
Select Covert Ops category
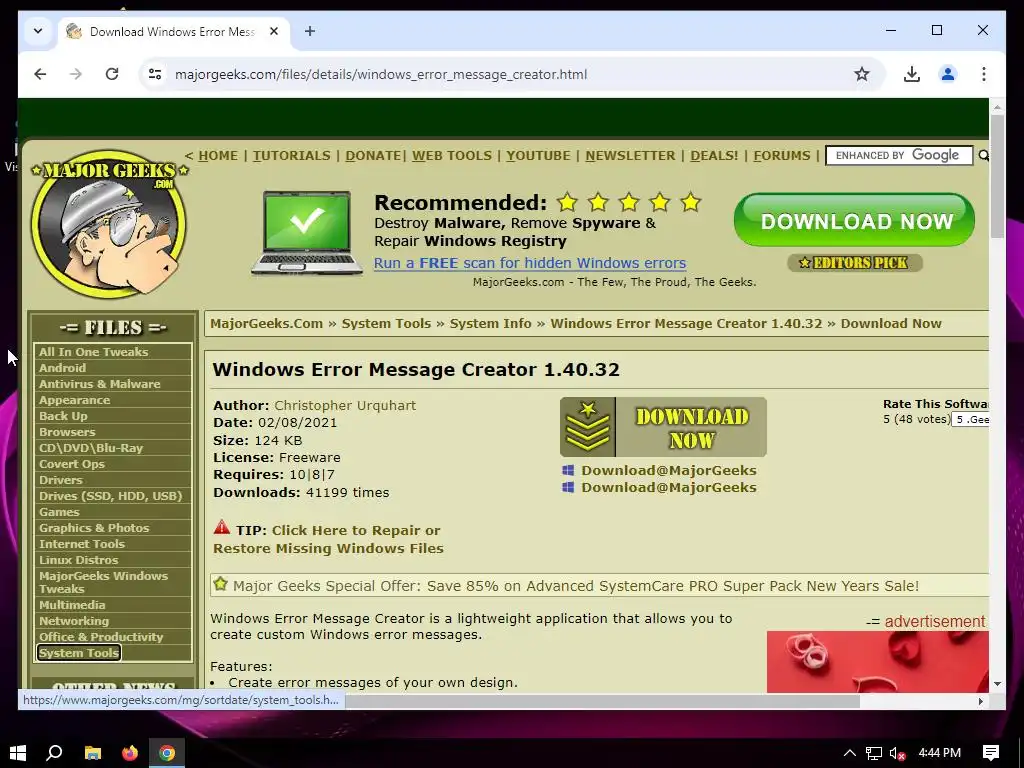pos(72,464)
